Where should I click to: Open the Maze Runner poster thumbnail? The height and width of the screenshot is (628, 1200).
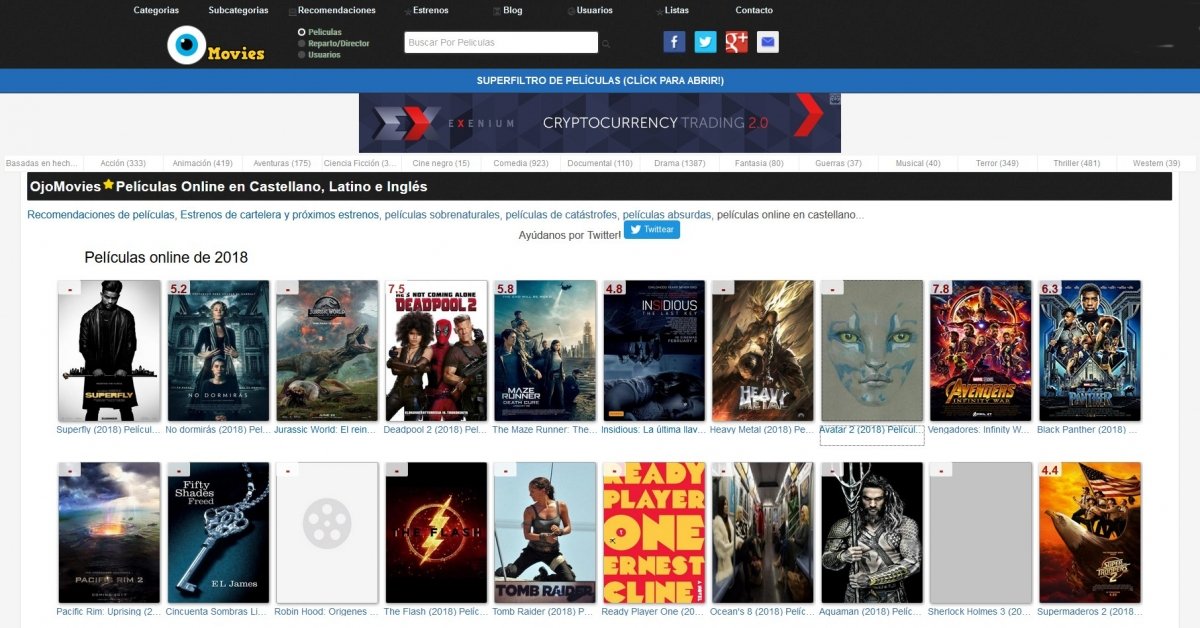click(545, 351)
